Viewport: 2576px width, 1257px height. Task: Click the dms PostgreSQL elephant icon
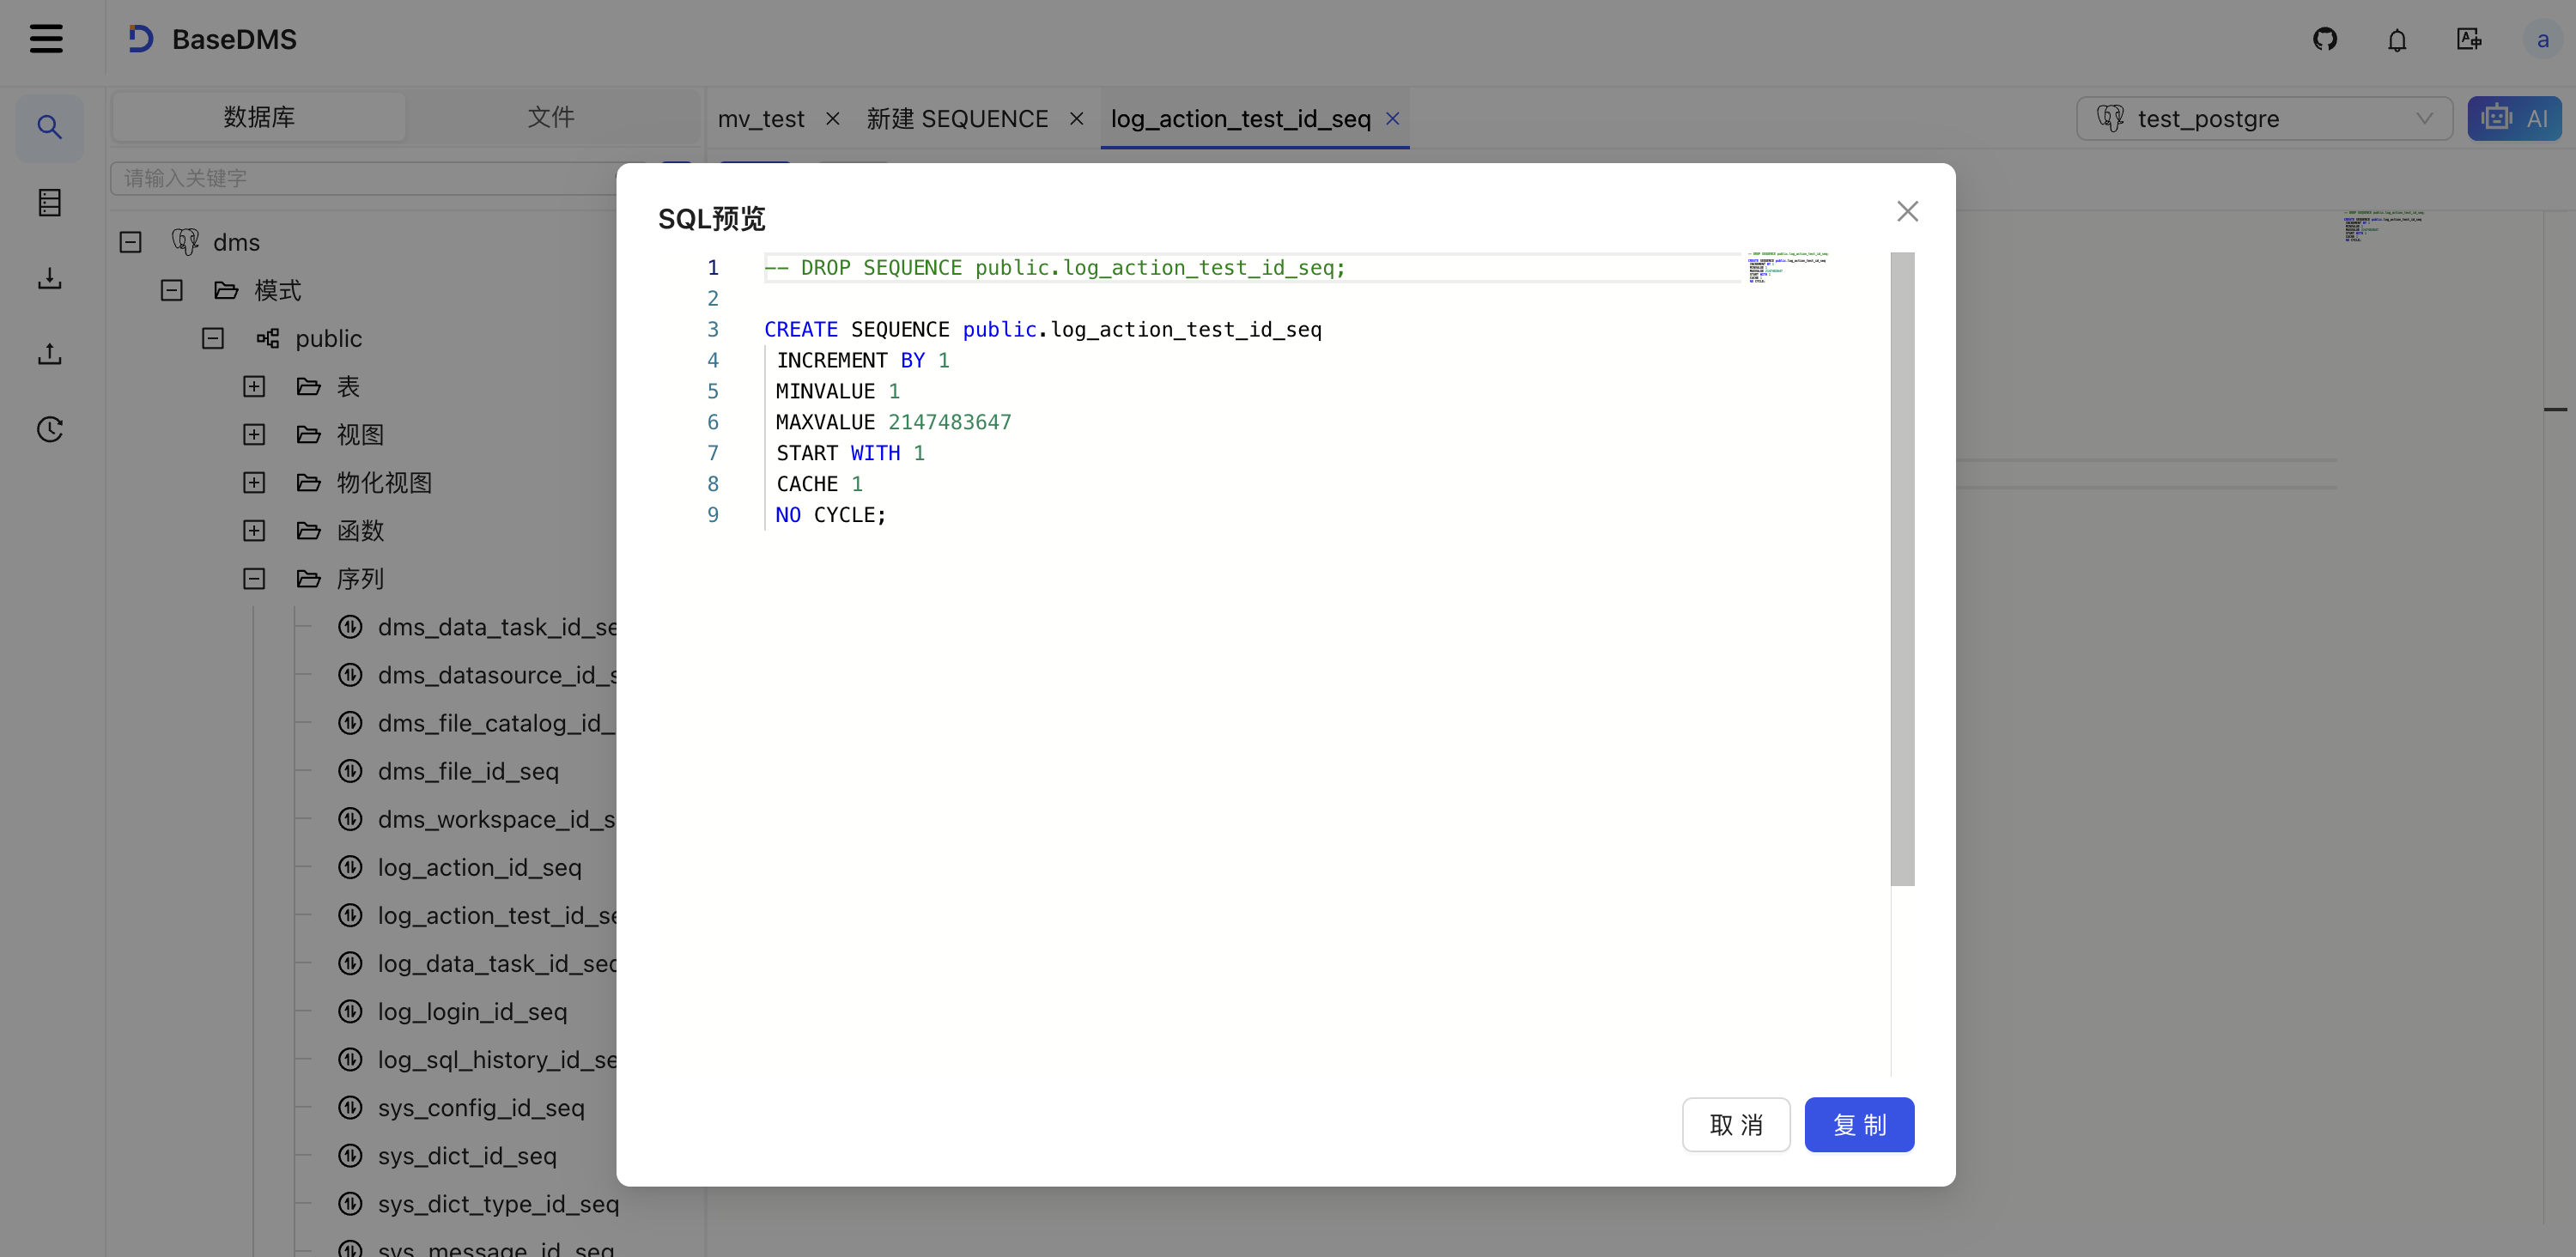click(185, 242)
